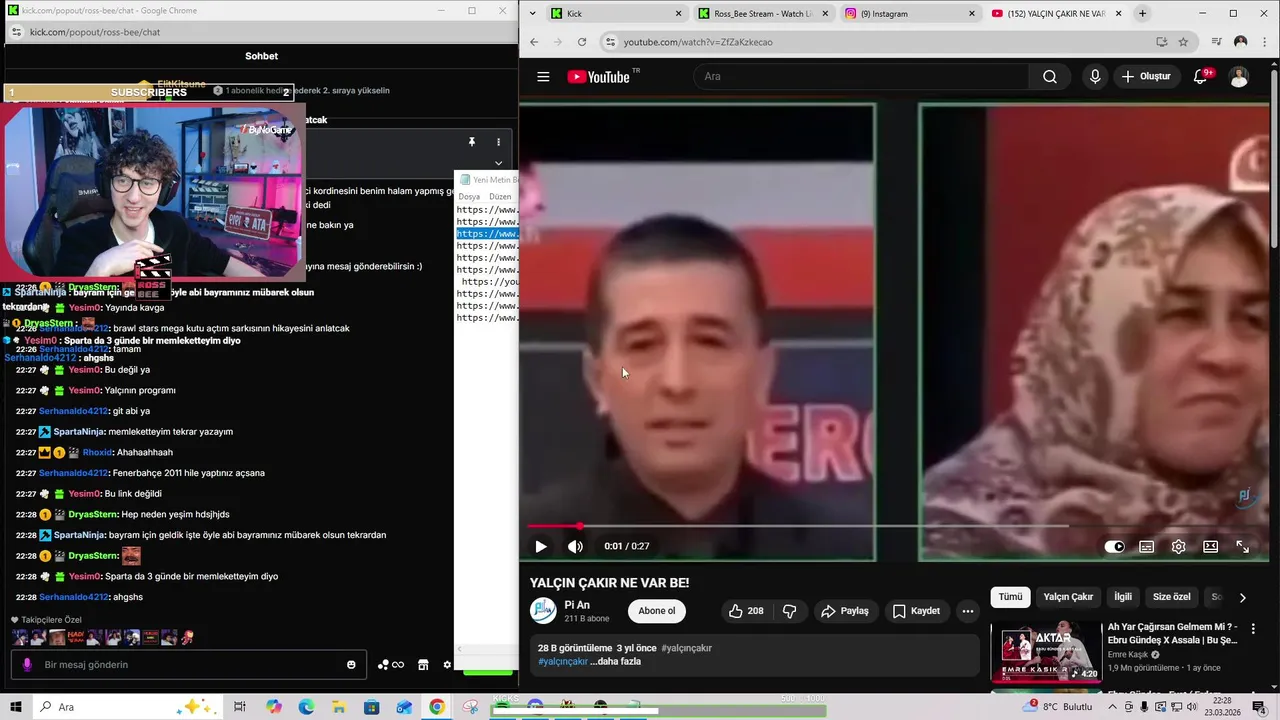
Task: Open Microsoft Edge from taskbar
Action: pos(306,707)
